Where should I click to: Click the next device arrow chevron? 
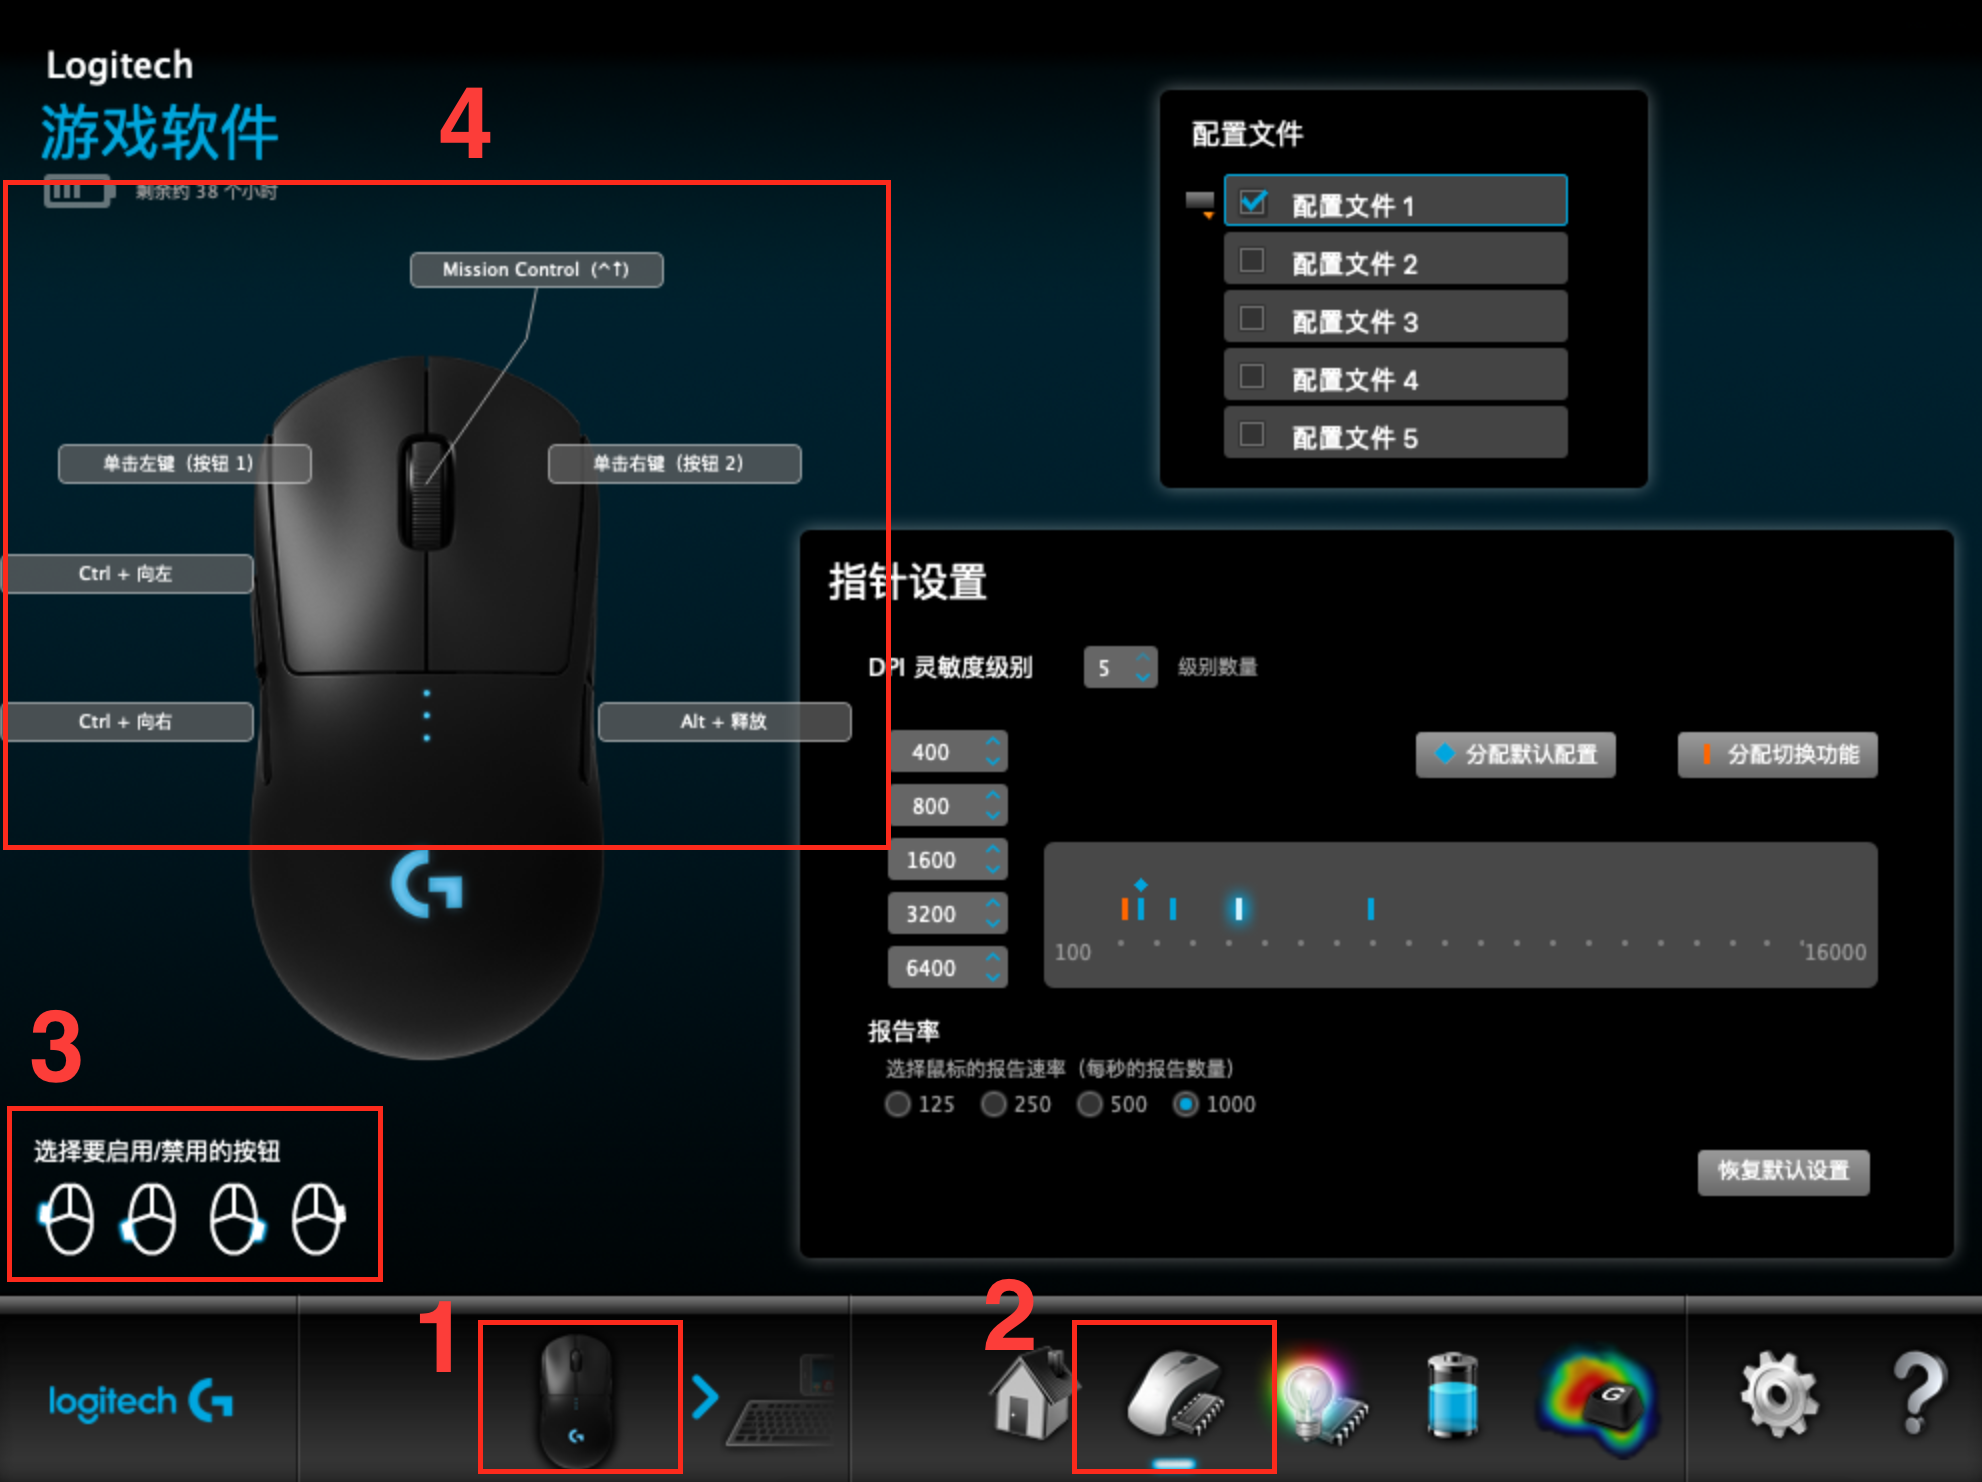click(x=705, y=1397)
